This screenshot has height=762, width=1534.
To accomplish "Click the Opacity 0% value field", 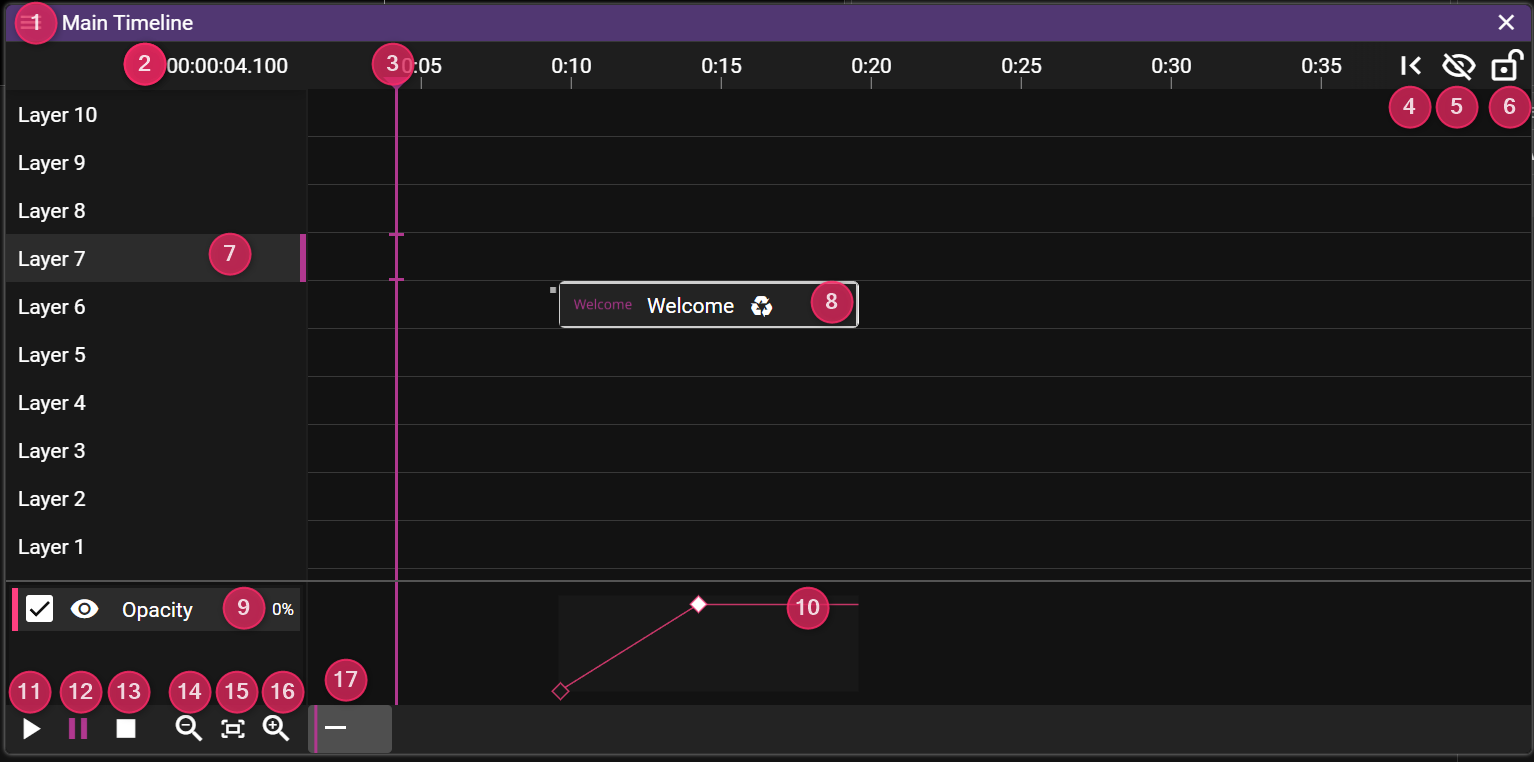I will coord(283,610).
